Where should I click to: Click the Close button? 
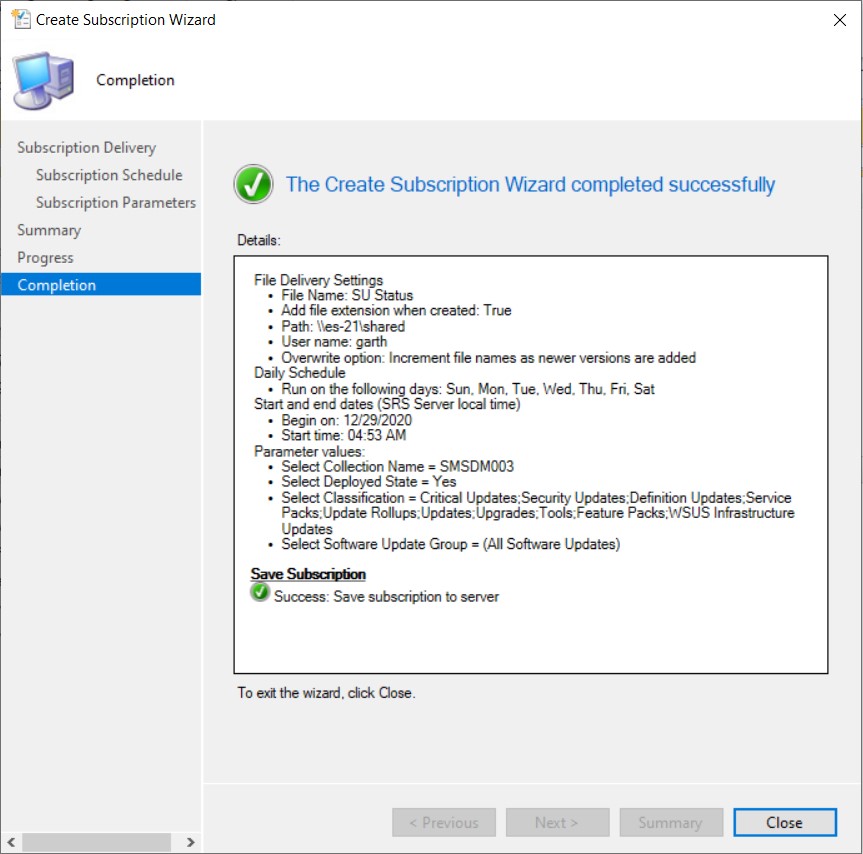(784, 822)
